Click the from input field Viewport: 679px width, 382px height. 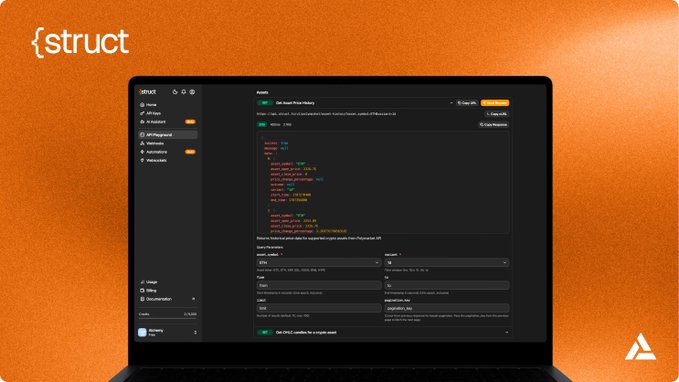(x=319, y=285)
